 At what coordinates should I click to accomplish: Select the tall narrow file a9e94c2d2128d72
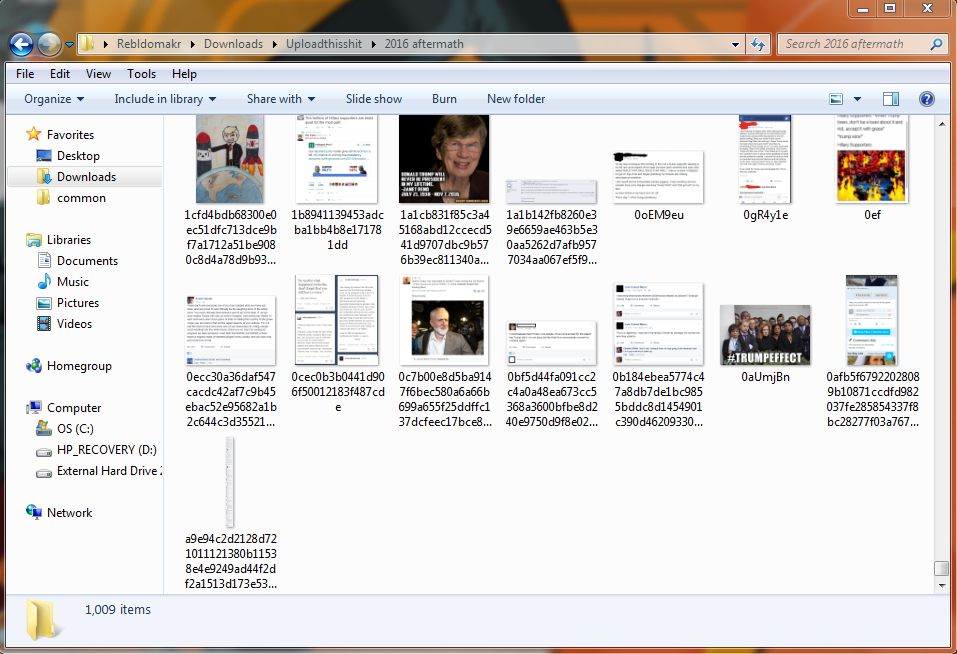[x=229, y=482]
